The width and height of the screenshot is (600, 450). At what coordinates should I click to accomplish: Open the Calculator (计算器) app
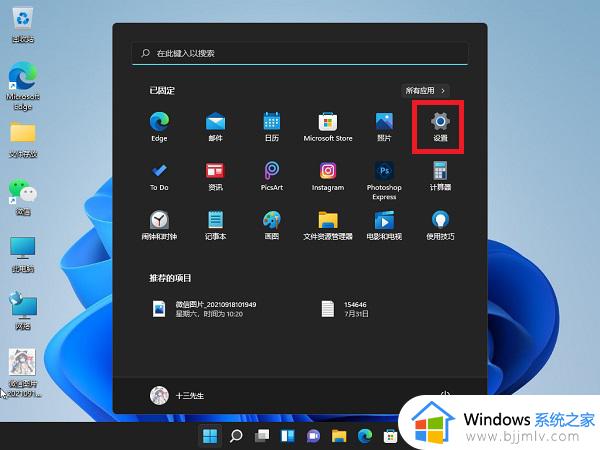coord(440,177)
